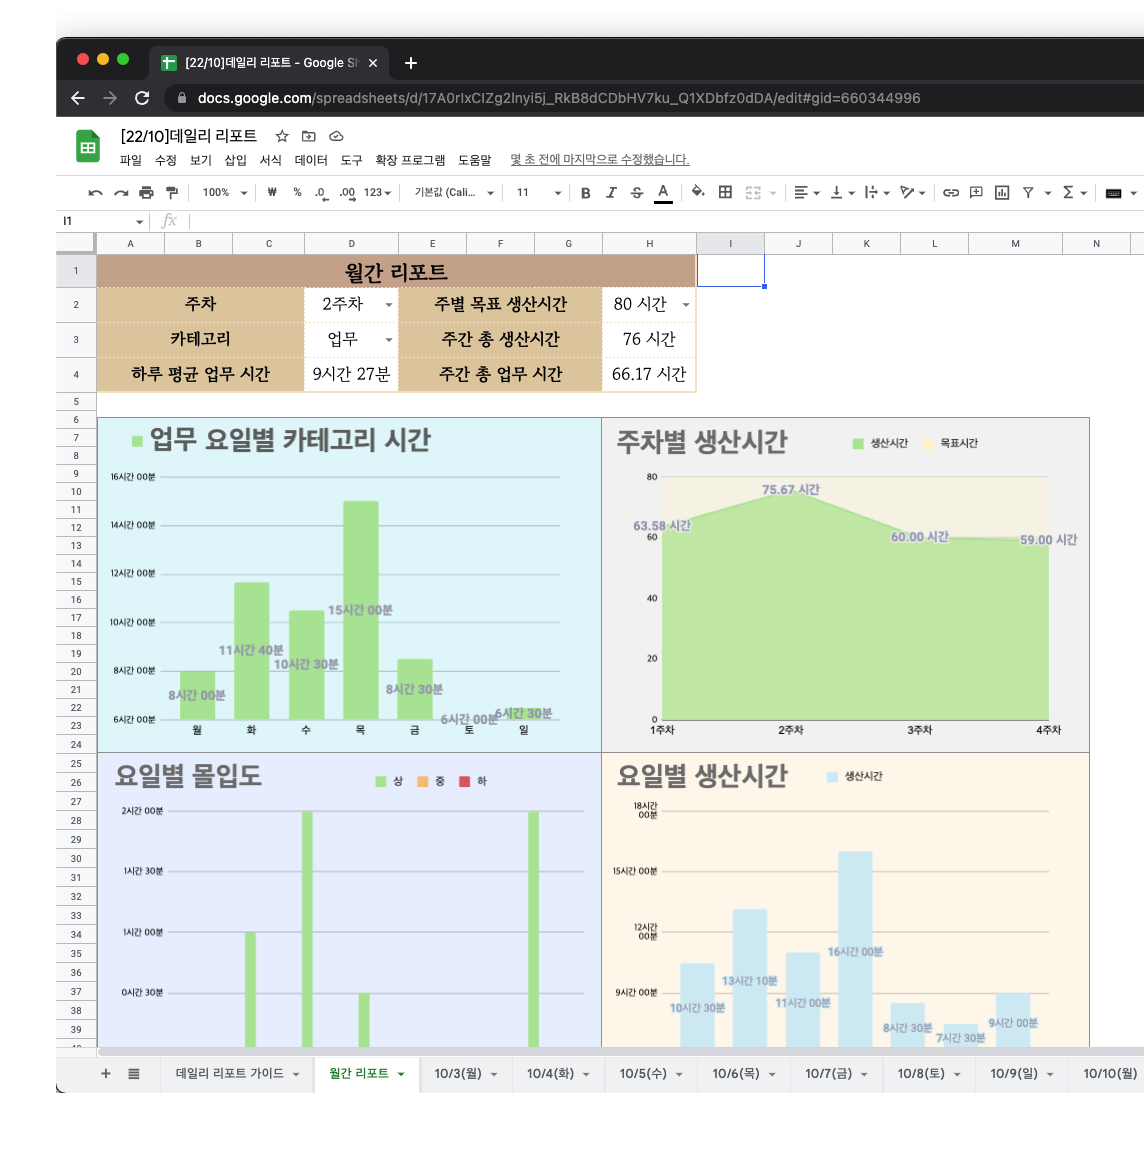Open the 수정 menu

[x=165, y=160]
